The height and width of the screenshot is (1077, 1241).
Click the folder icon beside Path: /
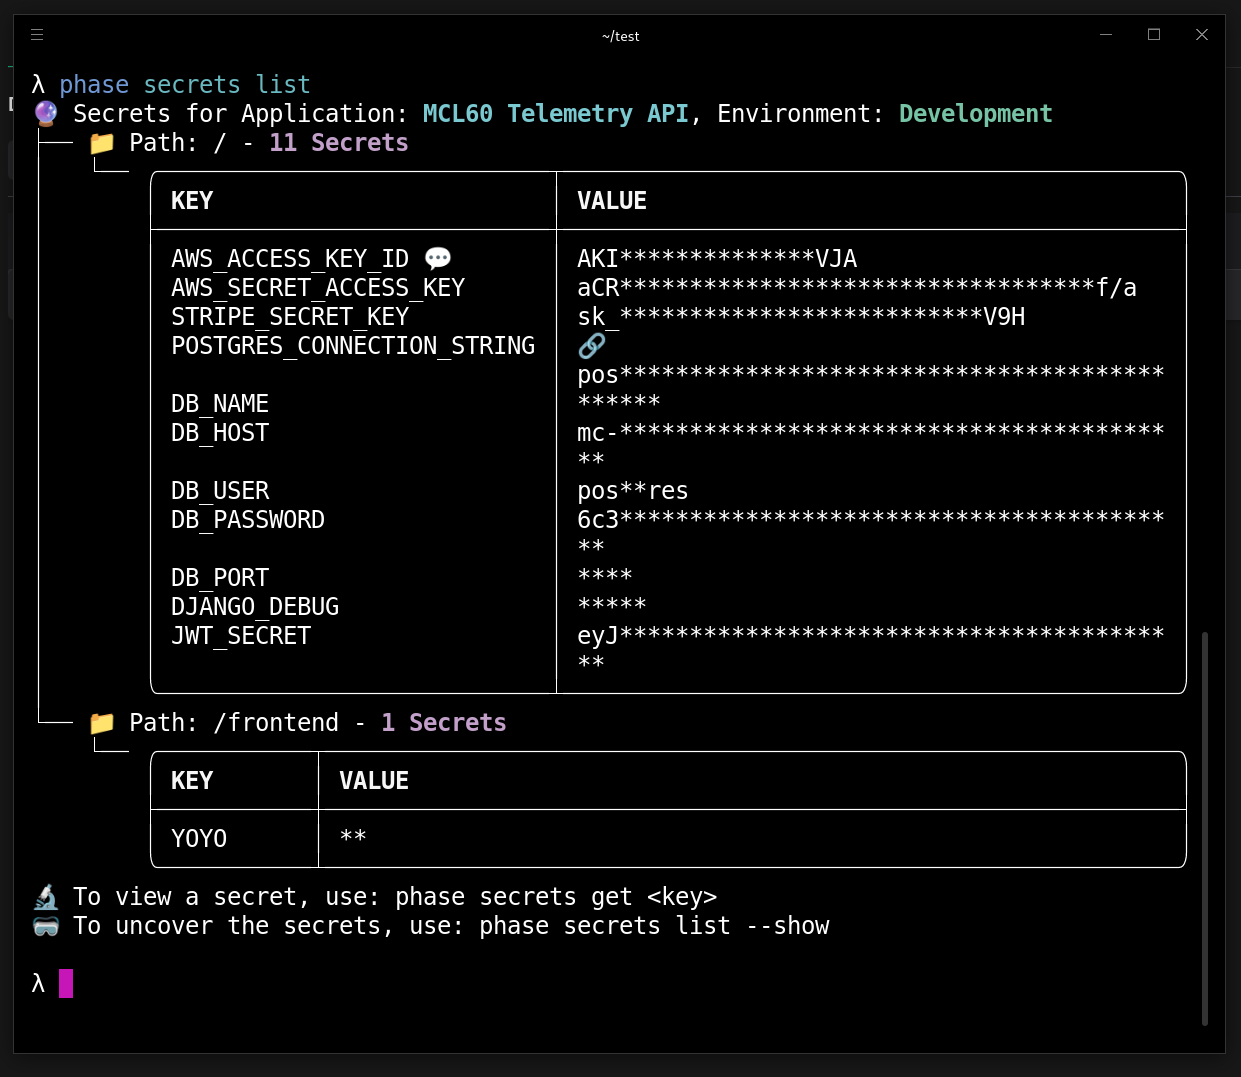pos(102,143)
